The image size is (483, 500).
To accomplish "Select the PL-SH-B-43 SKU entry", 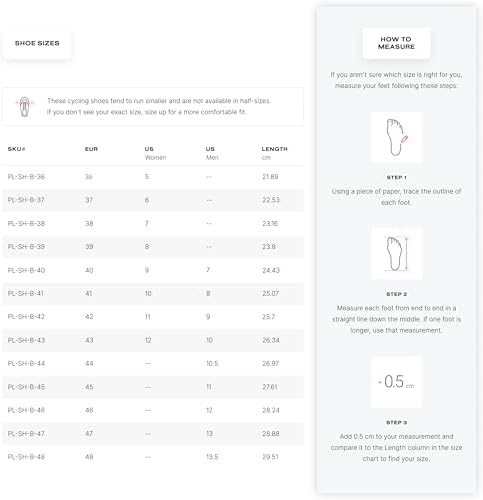I will tap(26, 340).
